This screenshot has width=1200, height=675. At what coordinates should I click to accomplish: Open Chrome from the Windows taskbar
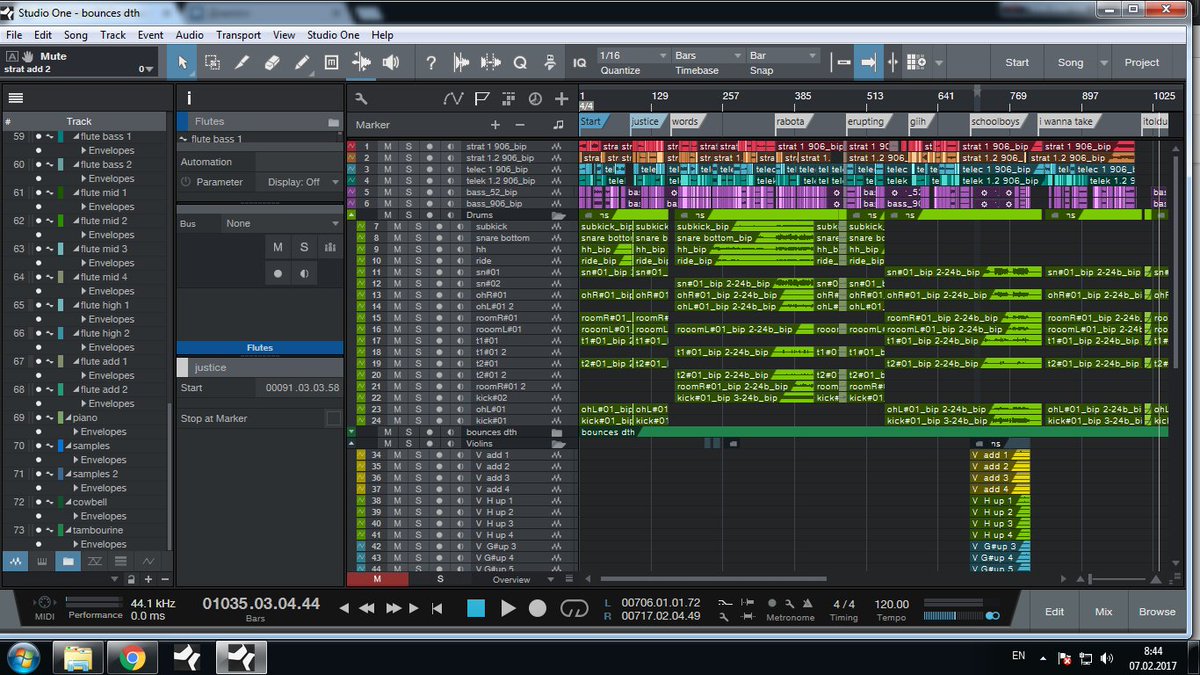130,658
